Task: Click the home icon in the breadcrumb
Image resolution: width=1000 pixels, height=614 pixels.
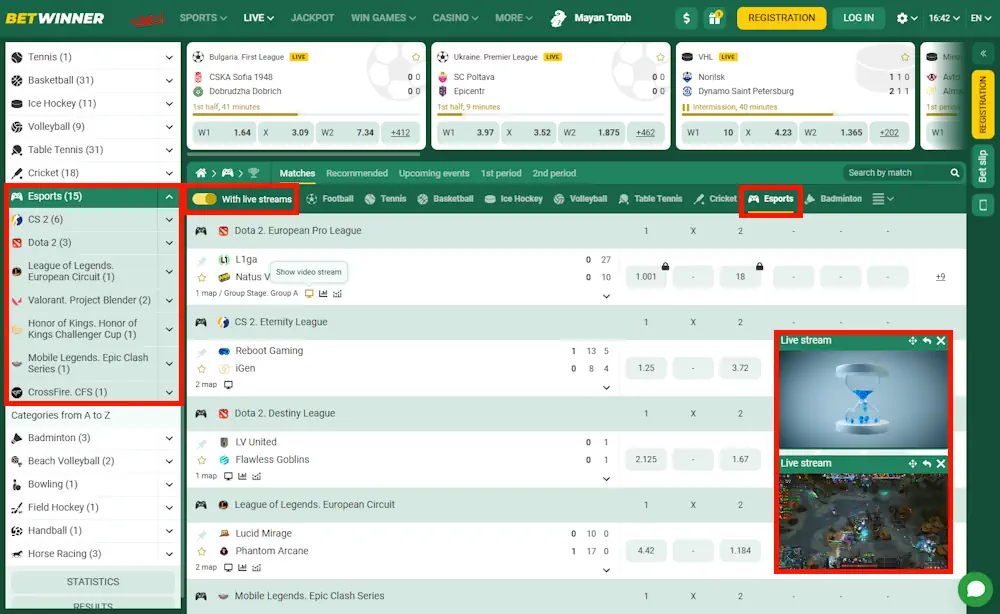Action: pyautogui.click(x=199, y=173)
